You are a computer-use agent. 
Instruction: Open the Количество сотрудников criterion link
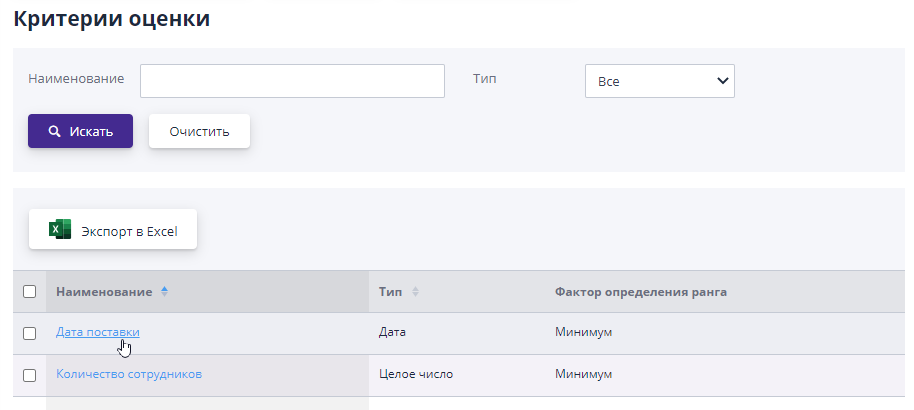click(x=129, y=374)
